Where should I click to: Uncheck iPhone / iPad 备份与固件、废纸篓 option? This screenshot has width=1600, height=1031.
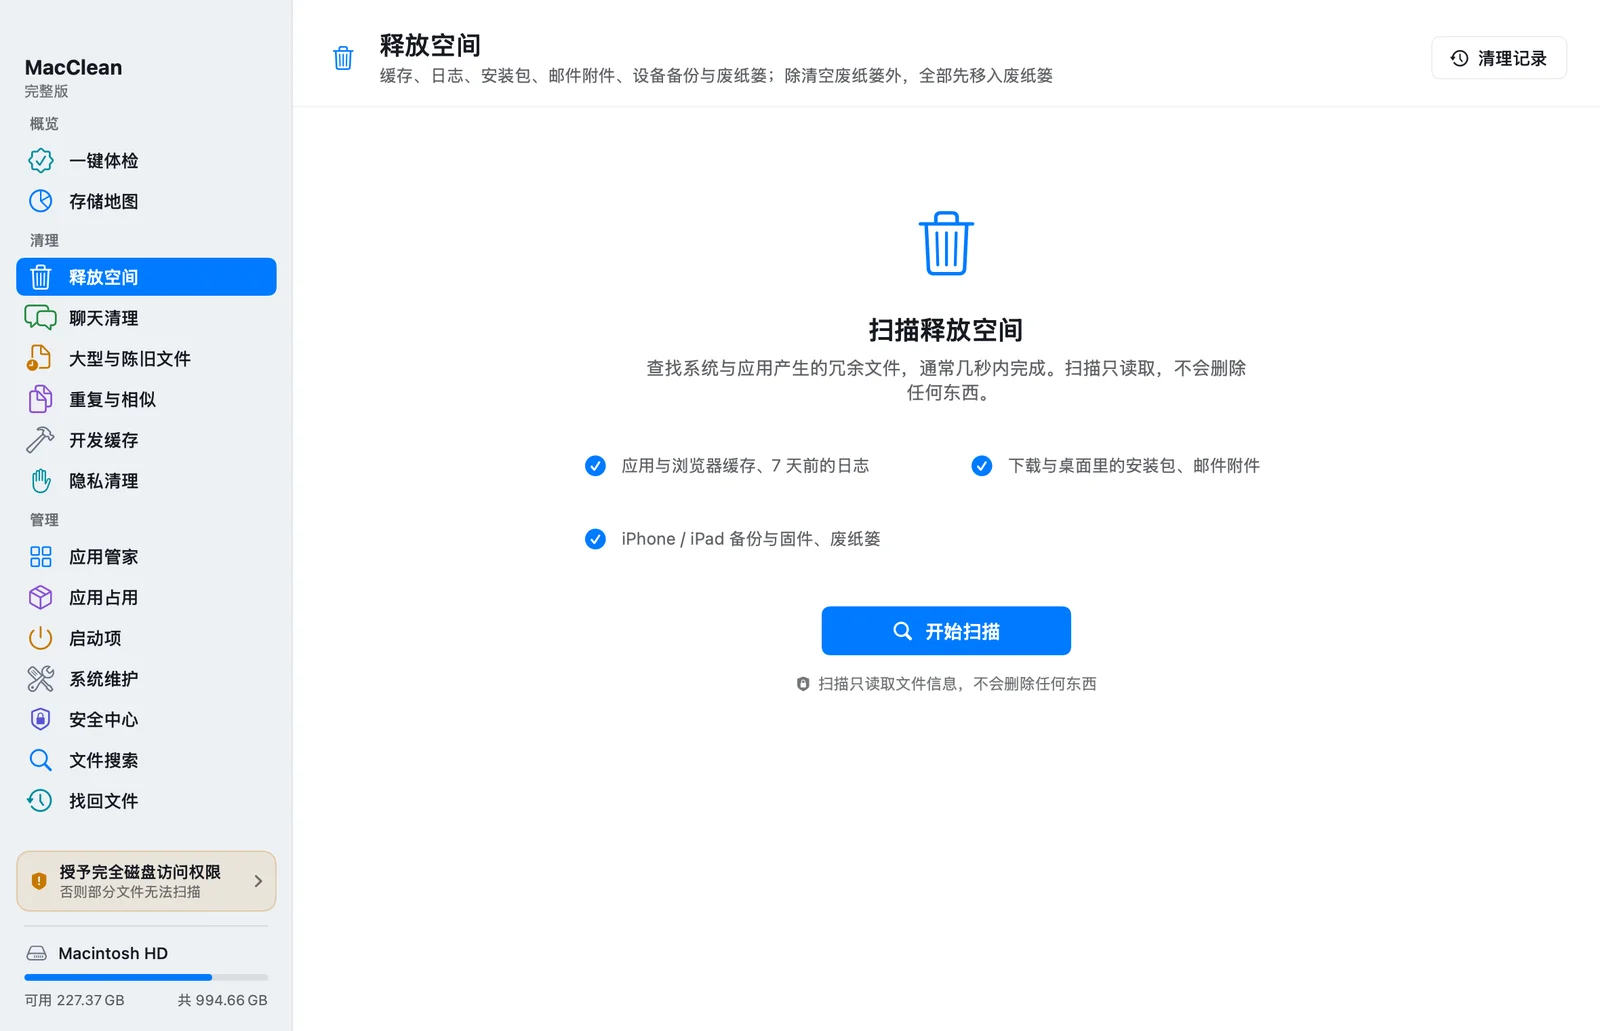click(595, 539)
